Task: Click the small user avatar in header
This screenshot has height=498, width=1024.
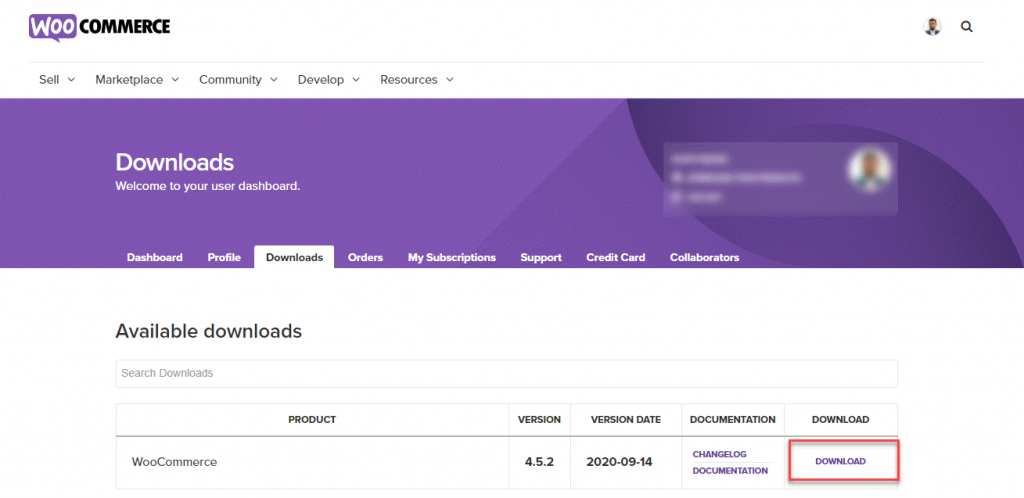Action: 932,27
